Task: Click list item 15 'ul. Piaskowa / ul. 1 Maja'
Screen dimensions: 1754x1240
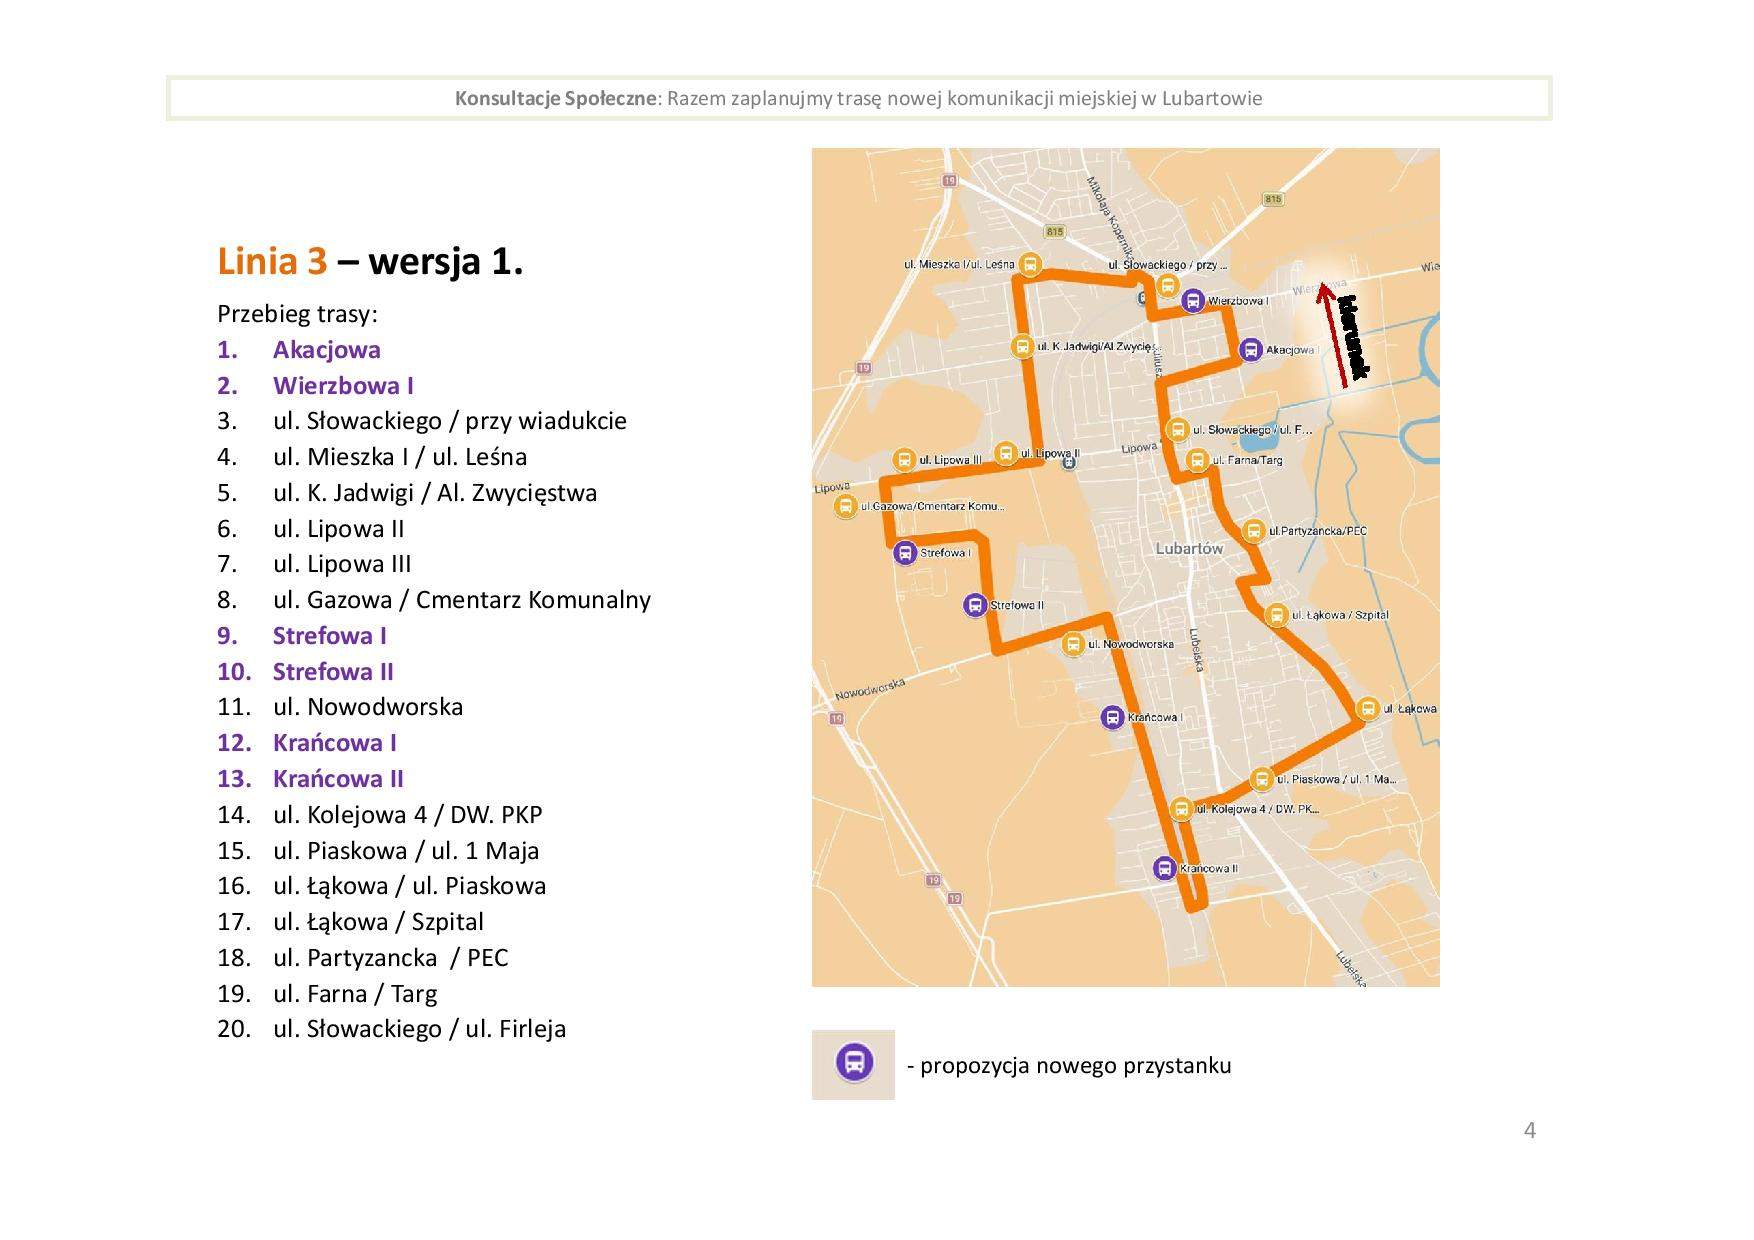Action: pos(378,851)
